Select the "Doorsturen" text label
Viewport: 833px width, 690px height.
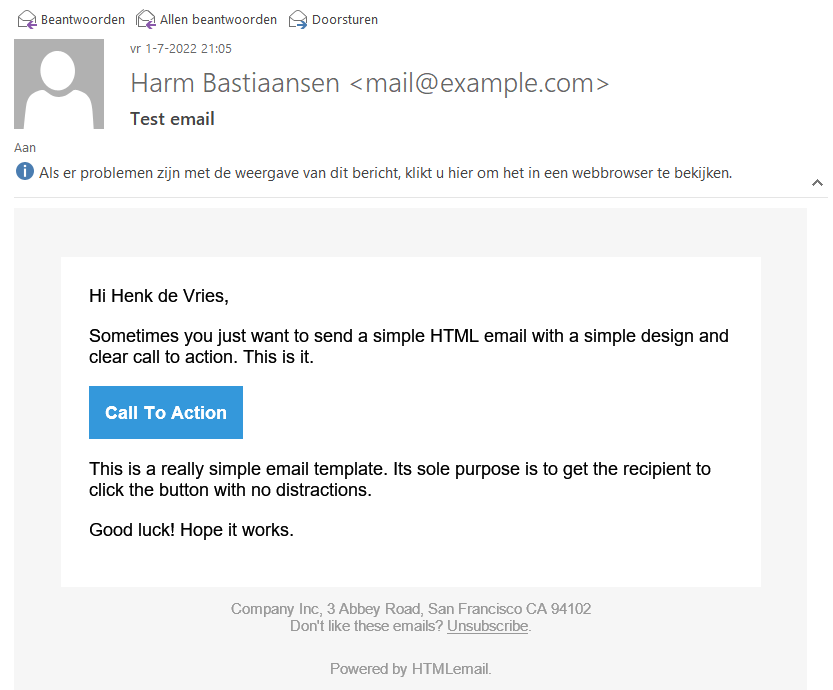tap(345, 20)
